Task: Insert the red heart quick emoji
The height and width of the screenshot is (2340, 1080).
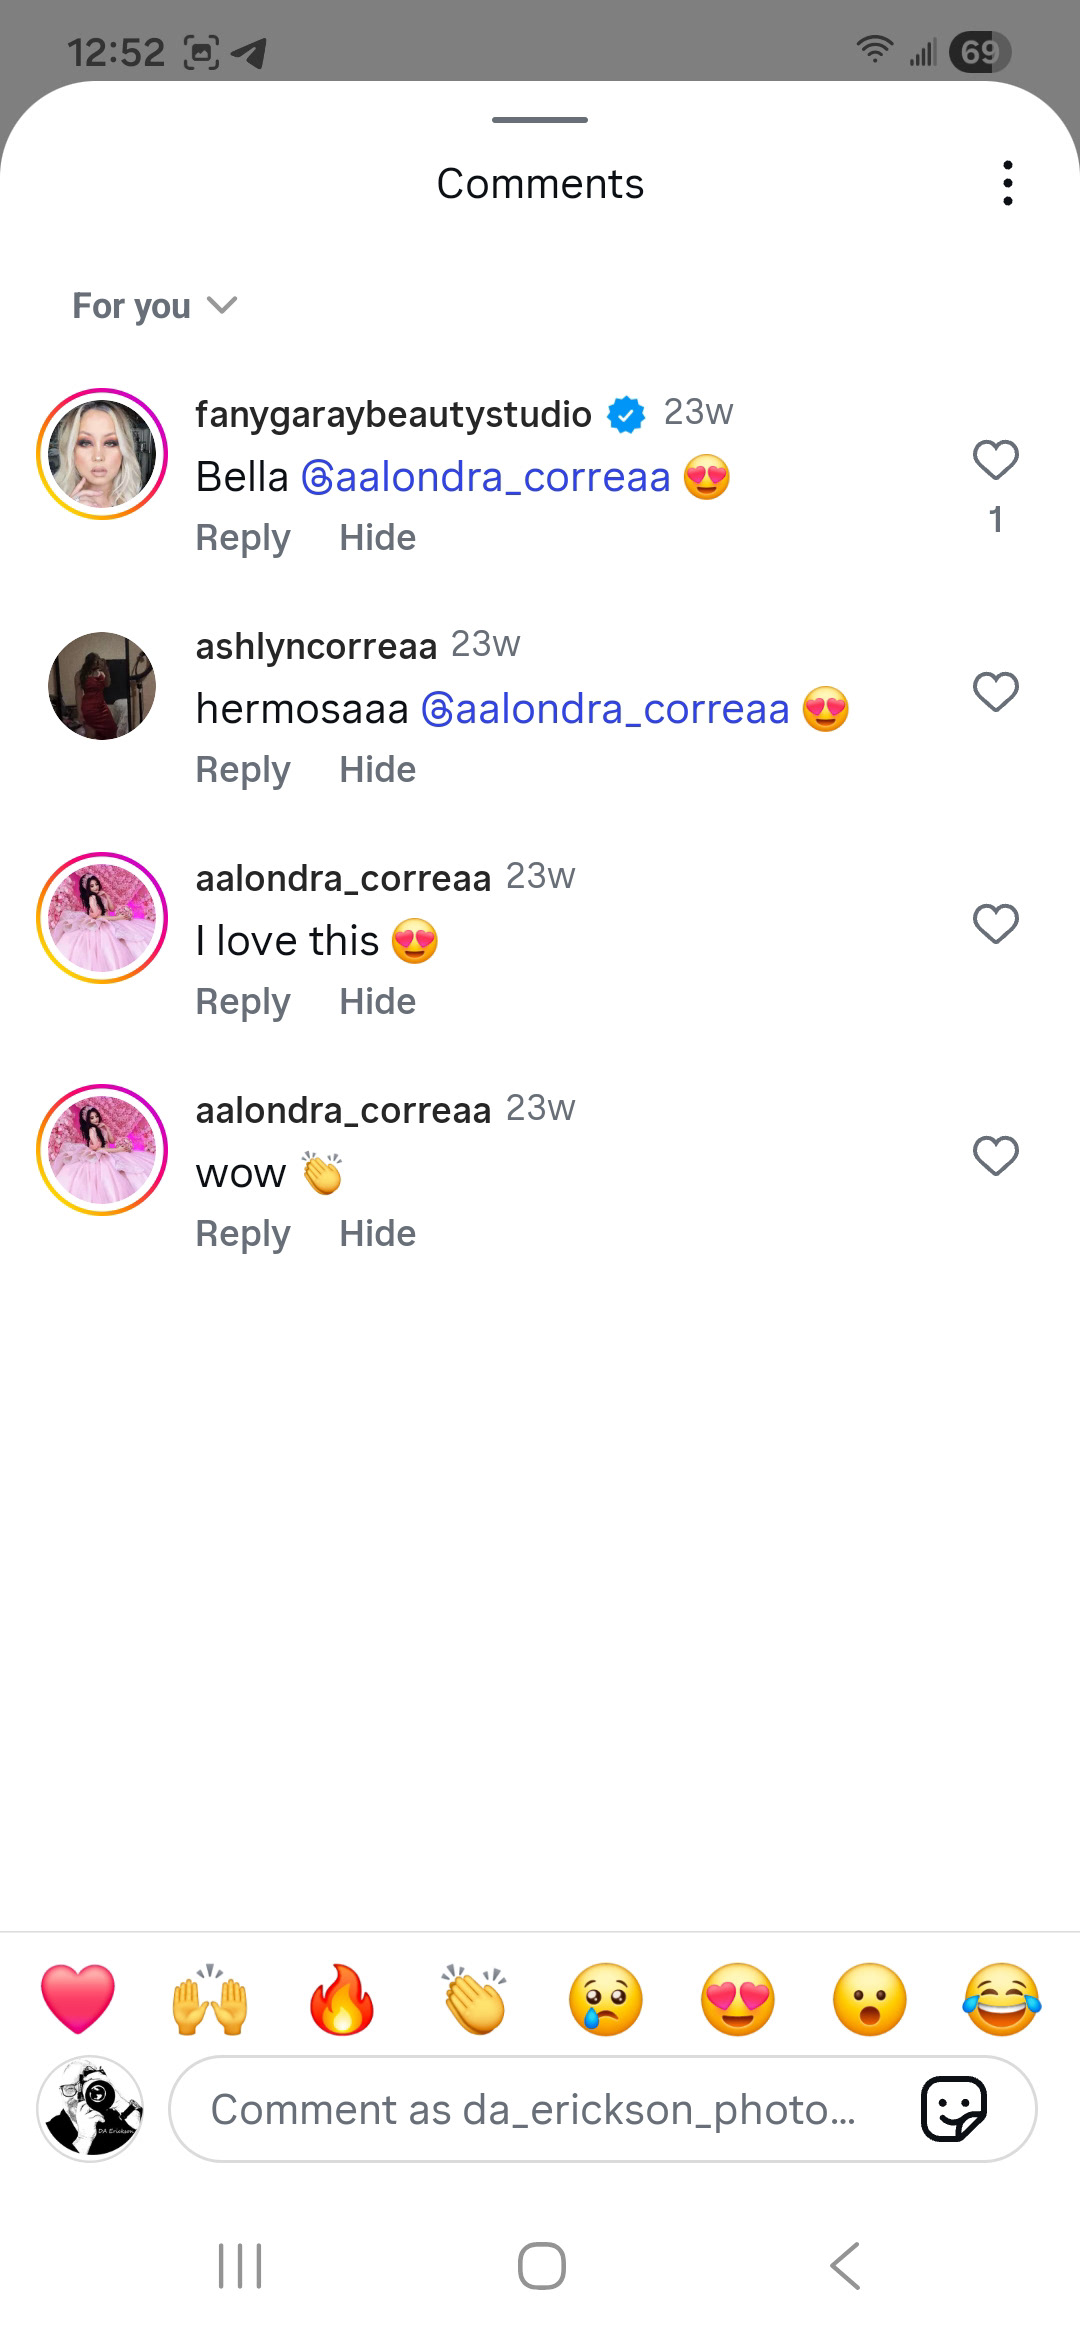Action: click(78, 1999)
